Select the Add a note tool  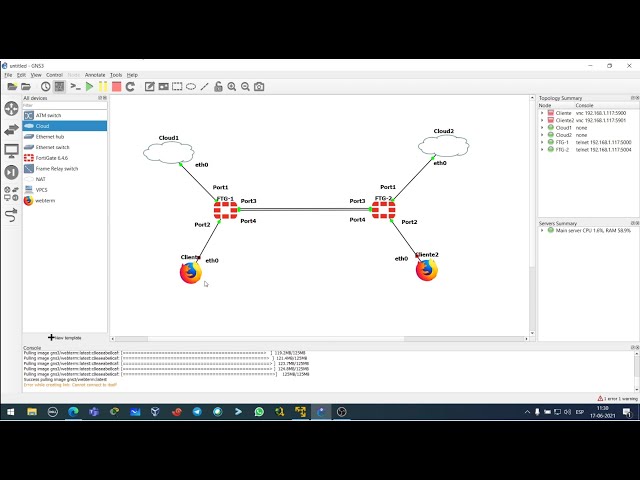pyautogui.click(x=150, y=87)
